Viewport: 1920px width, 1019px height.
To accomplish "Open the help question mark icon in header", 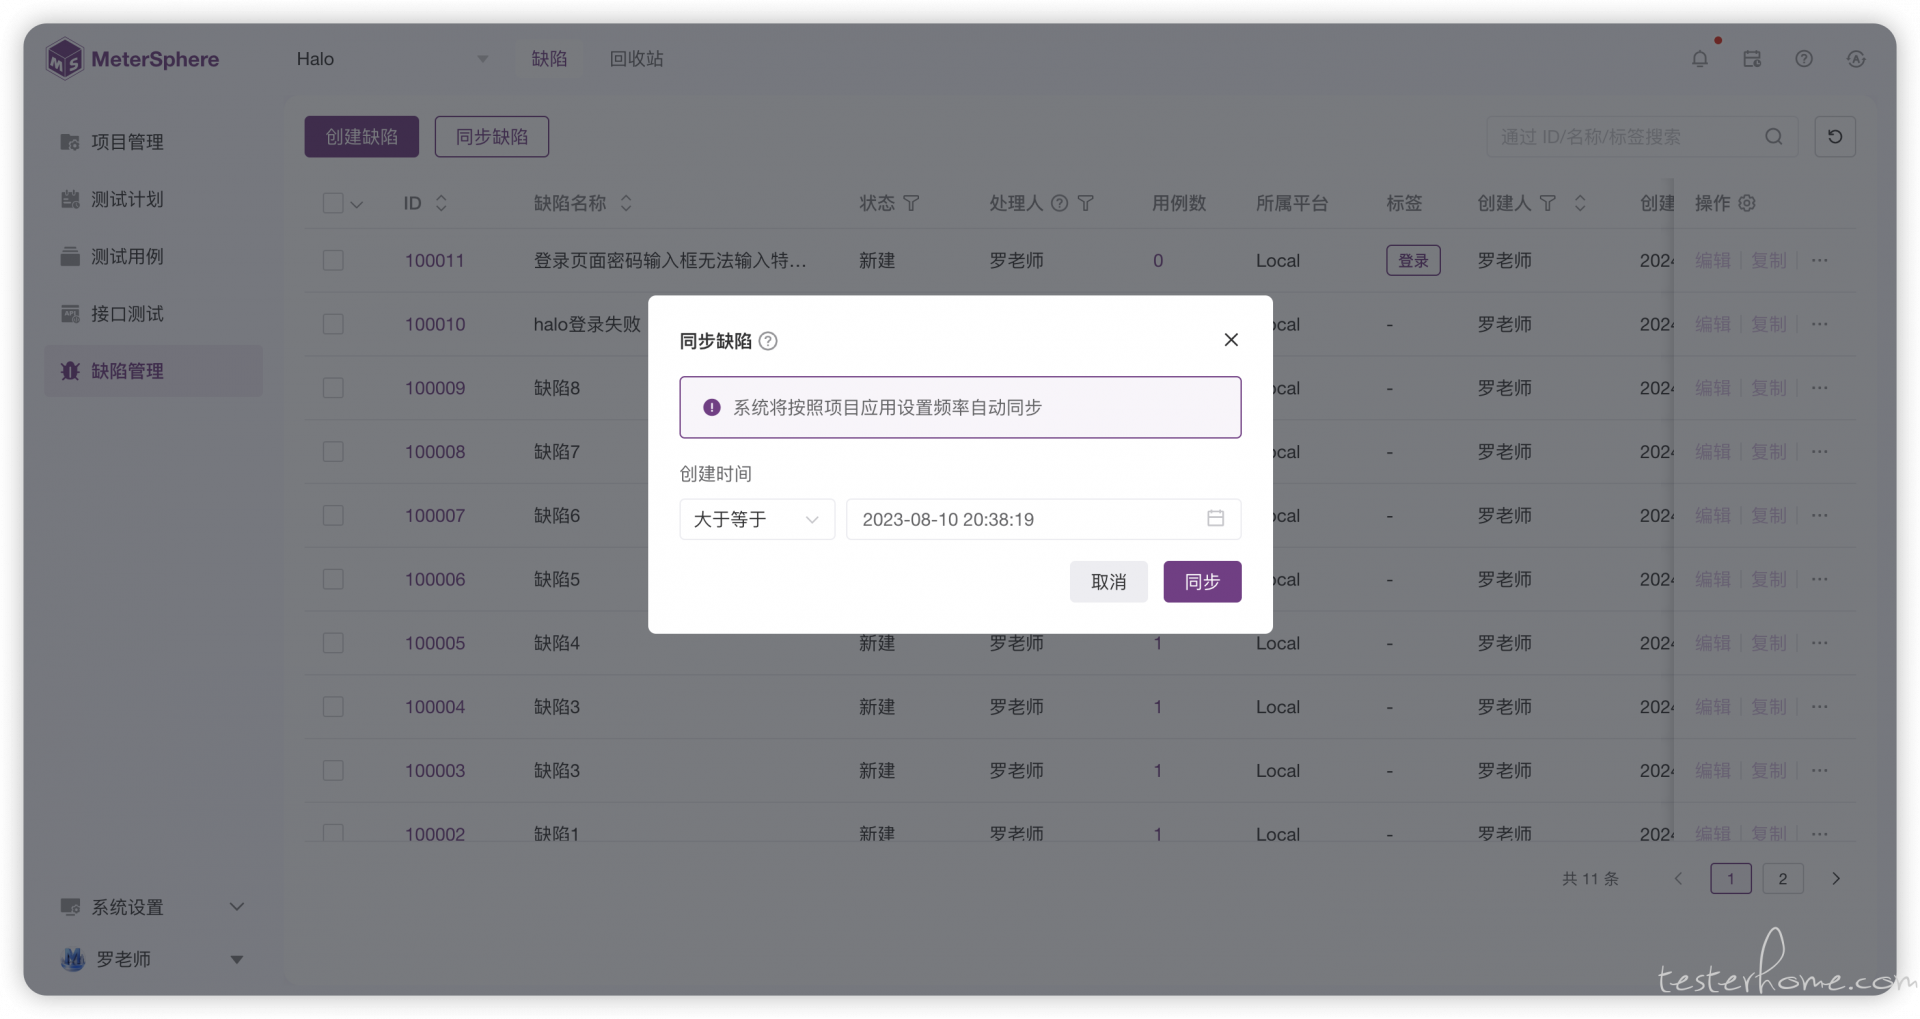I will 1804,59.
